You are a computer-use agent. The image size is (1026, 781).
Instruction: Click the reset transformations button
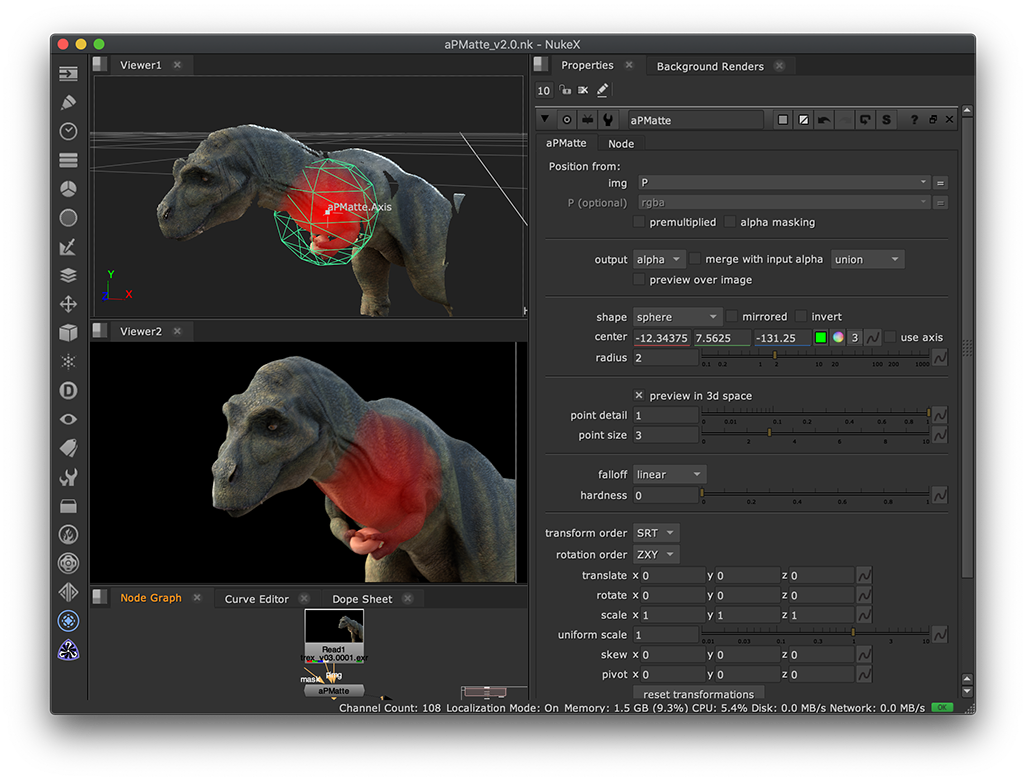pos(698,694)
